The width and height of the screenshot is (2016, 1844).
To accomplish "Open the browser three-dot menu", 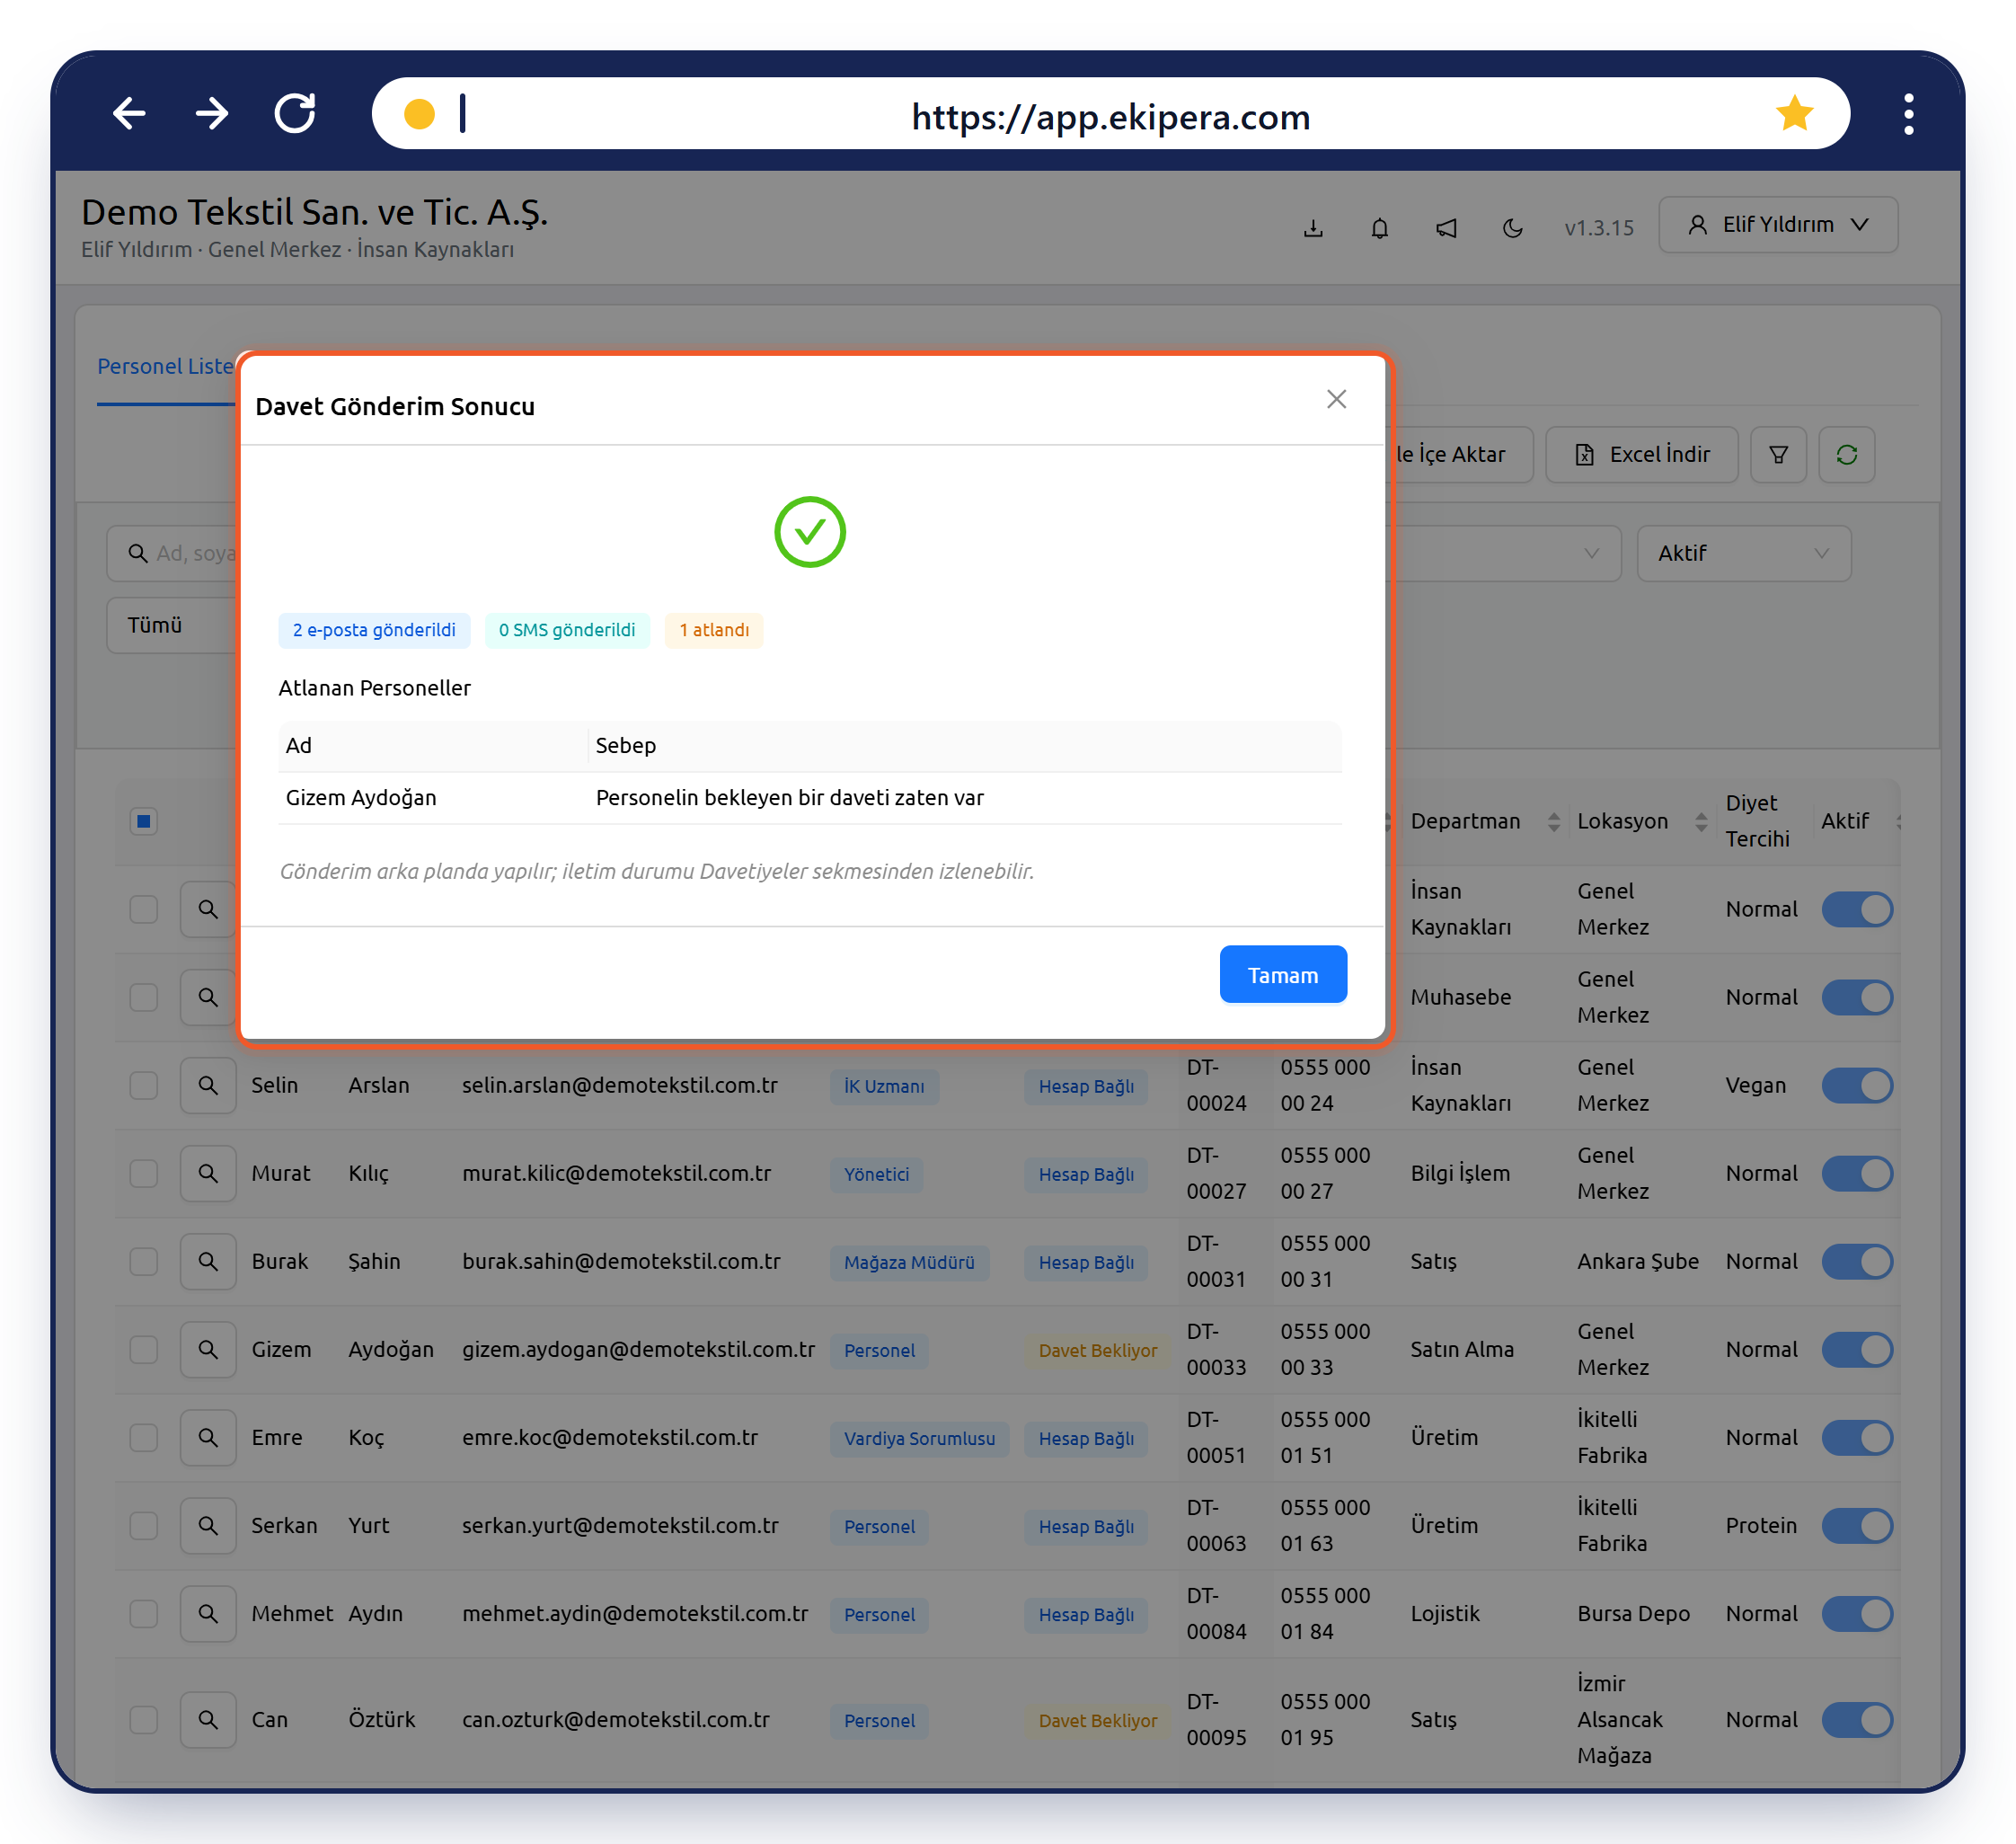I will point(1908,114).
